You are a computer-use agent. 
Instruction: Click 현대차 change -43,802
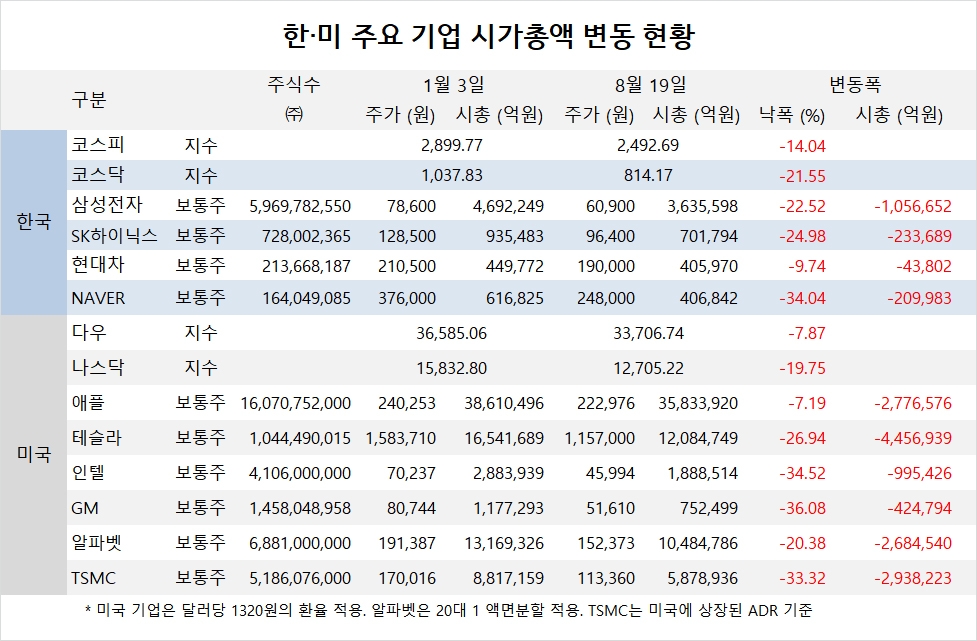(924, 267)
